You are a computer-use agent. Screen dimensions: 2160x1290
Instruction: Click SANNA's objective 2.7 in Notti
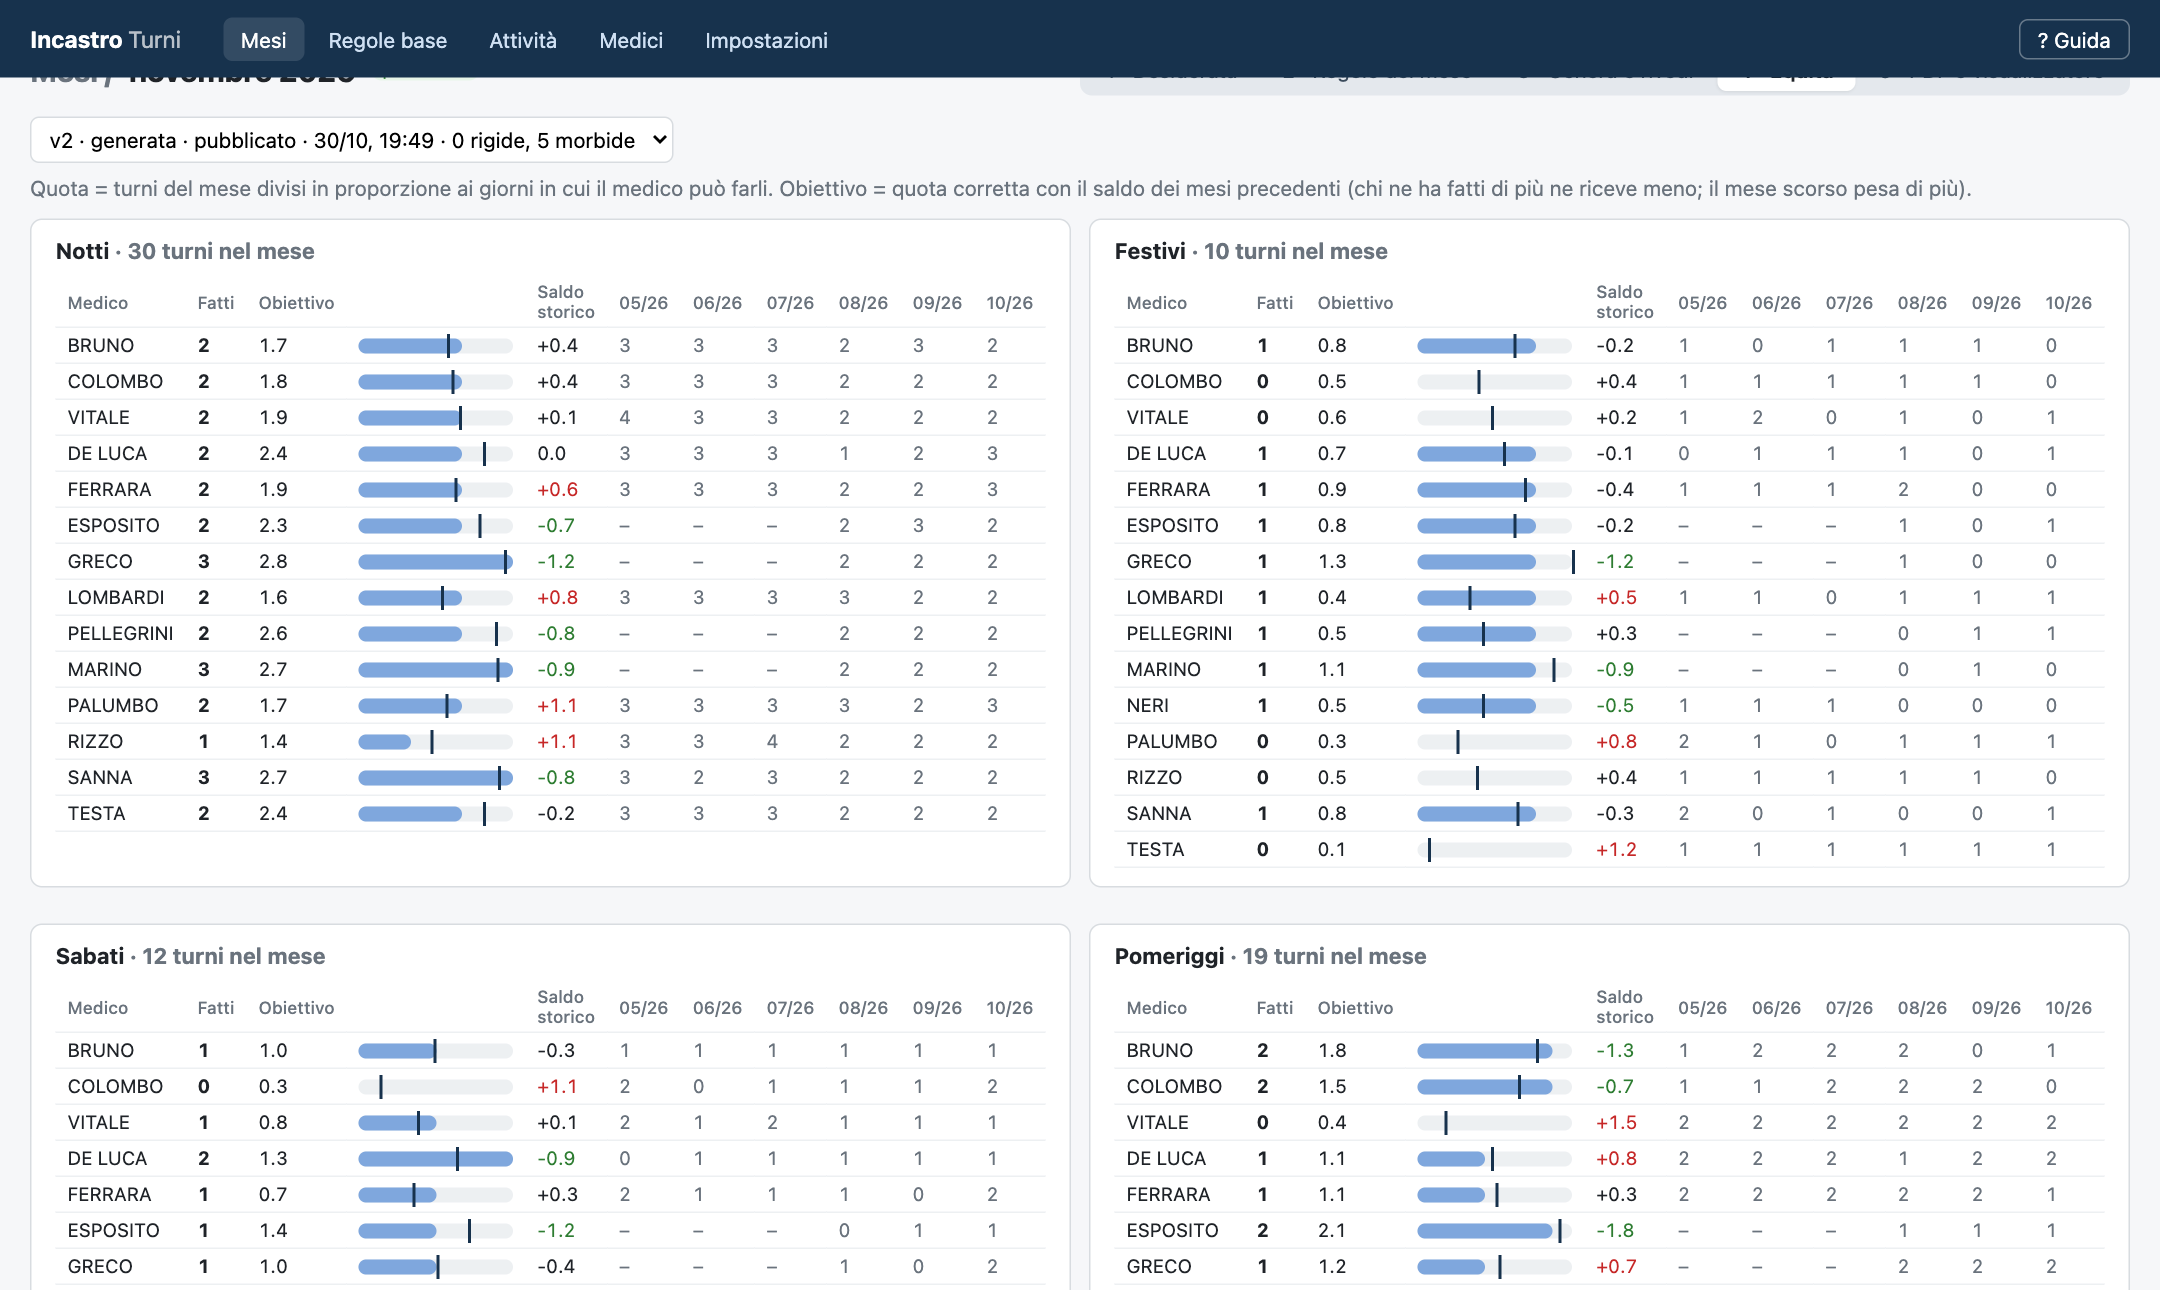point(273,778)
